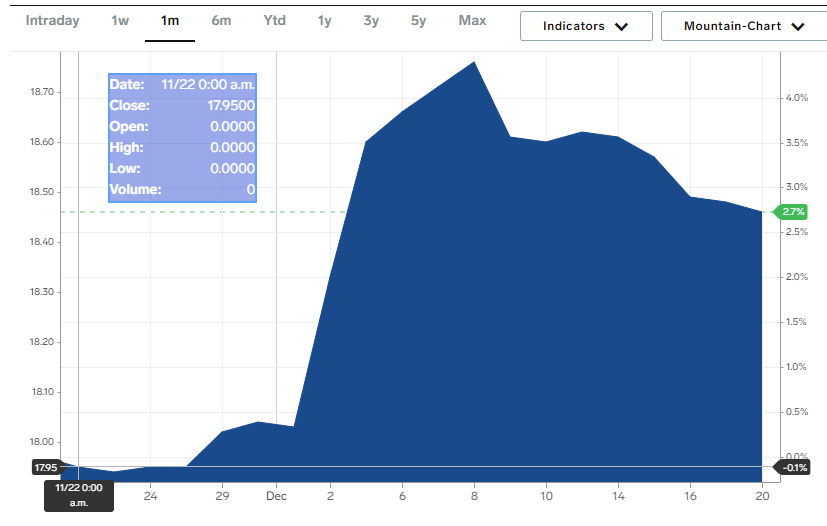Open the Mountain-Chart type dropdown
This screenshot has height=526, width=827.
[743, 27]
